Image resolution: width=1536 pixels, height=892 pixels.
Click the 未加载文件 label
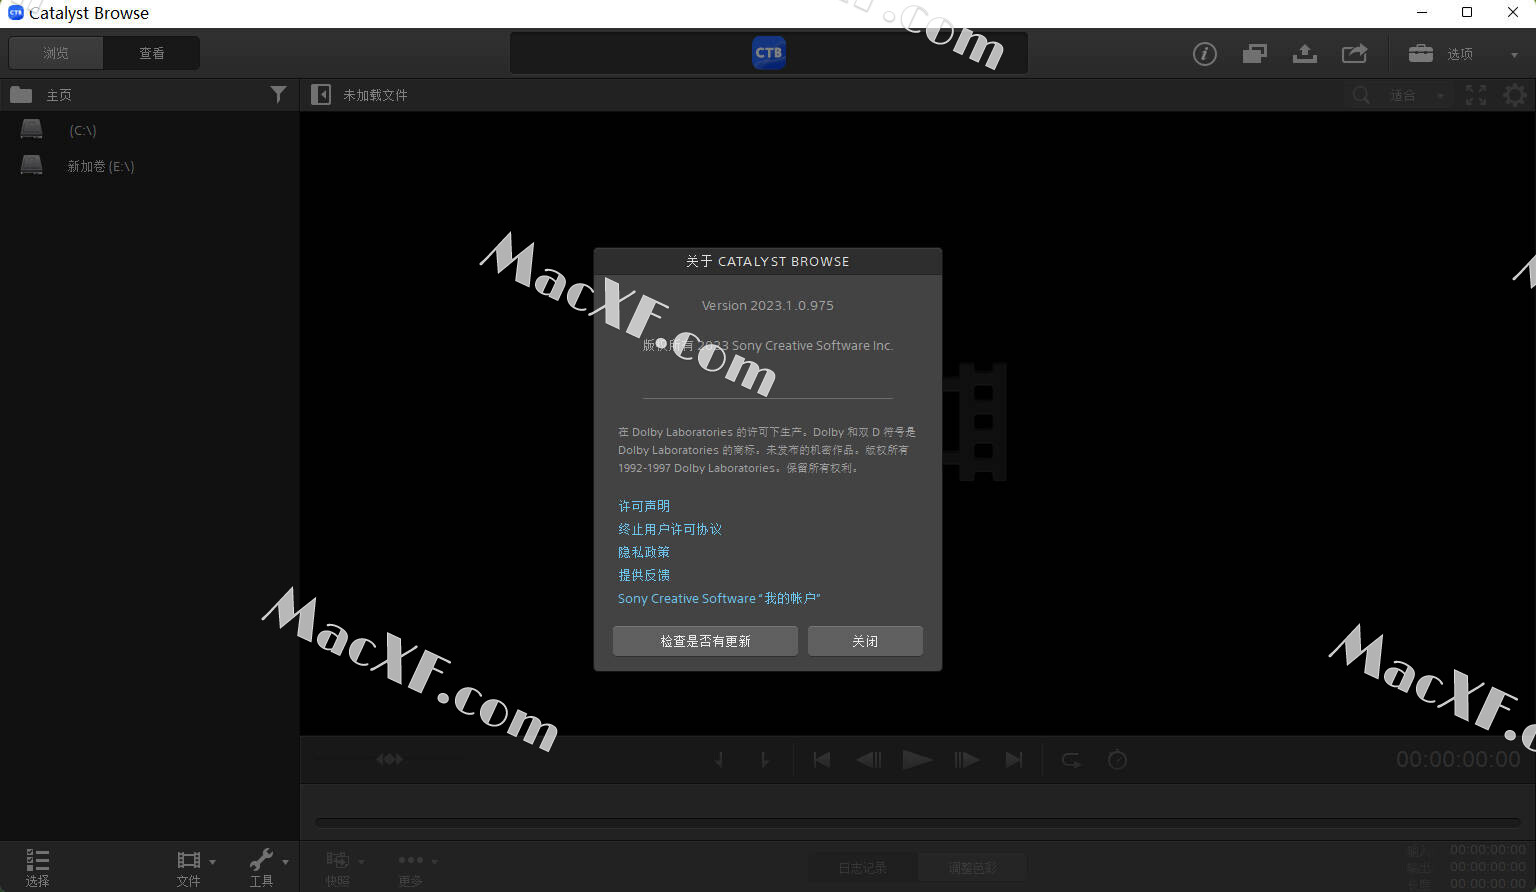click(375, 95)
